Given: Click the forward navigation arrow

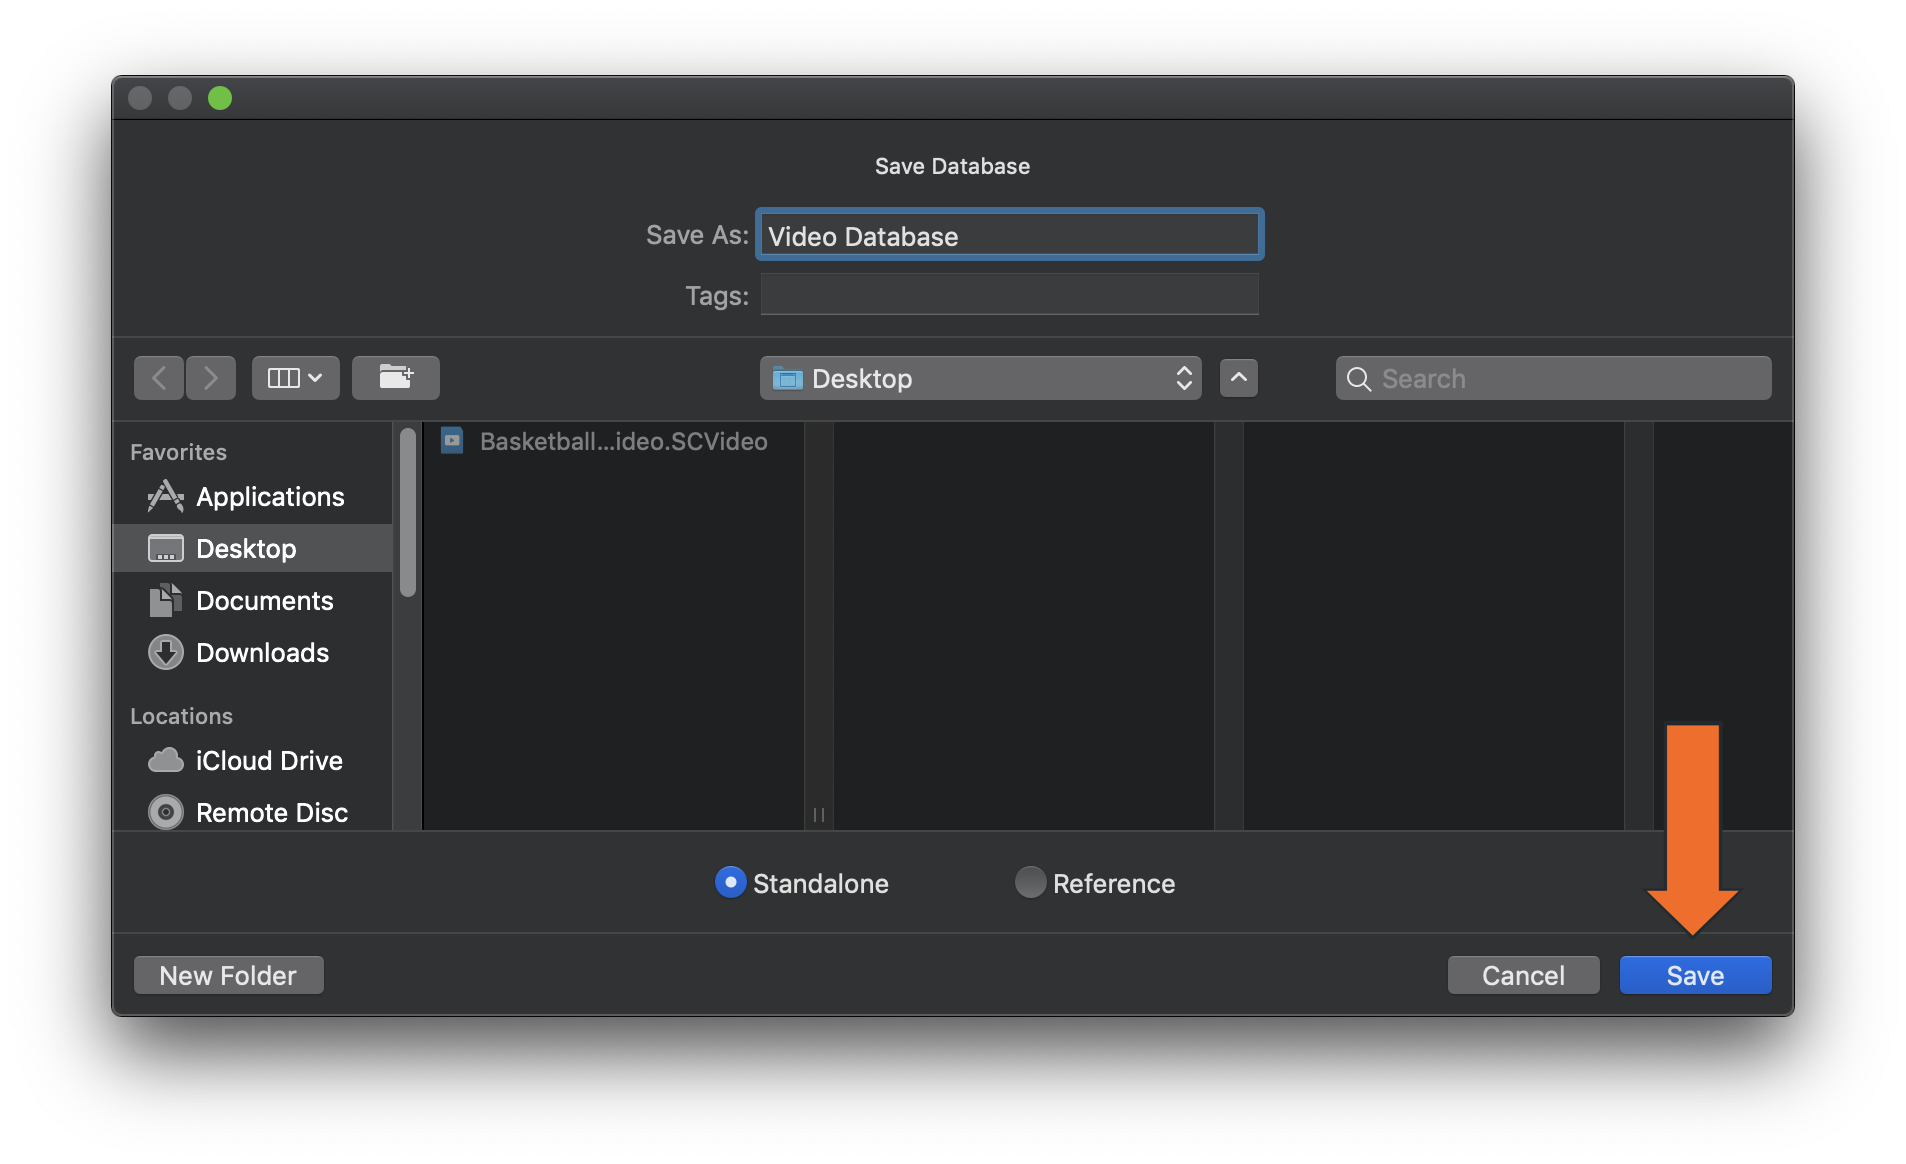Looking at the screenshot, I should pos(211,377).
